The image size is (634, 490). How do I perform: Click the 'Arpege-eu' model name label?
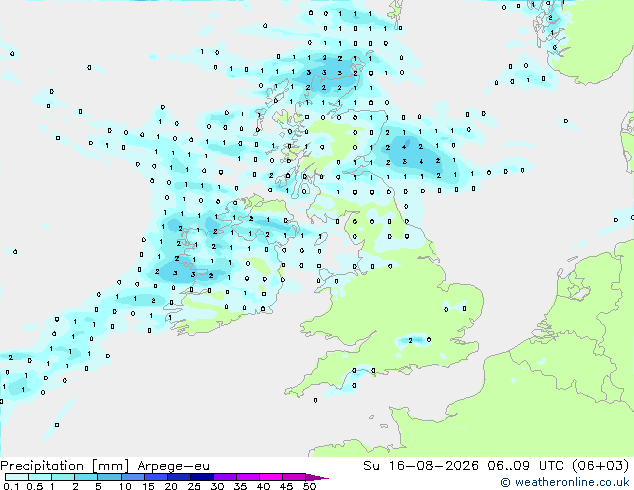click(173, 466)
